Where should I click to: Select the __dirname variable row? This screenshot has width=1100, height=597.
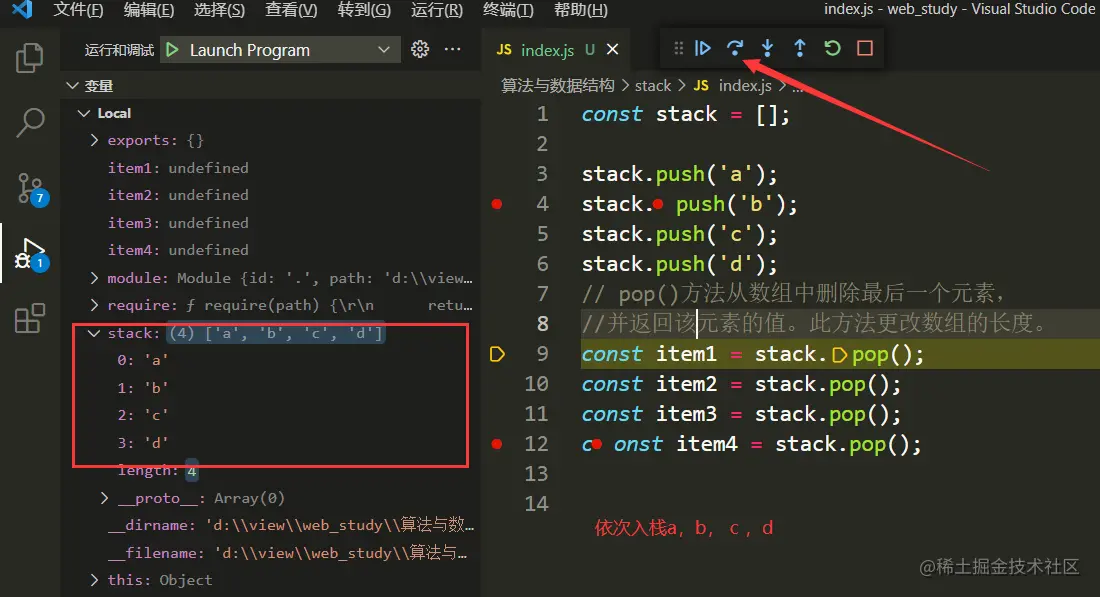[291, 525]
